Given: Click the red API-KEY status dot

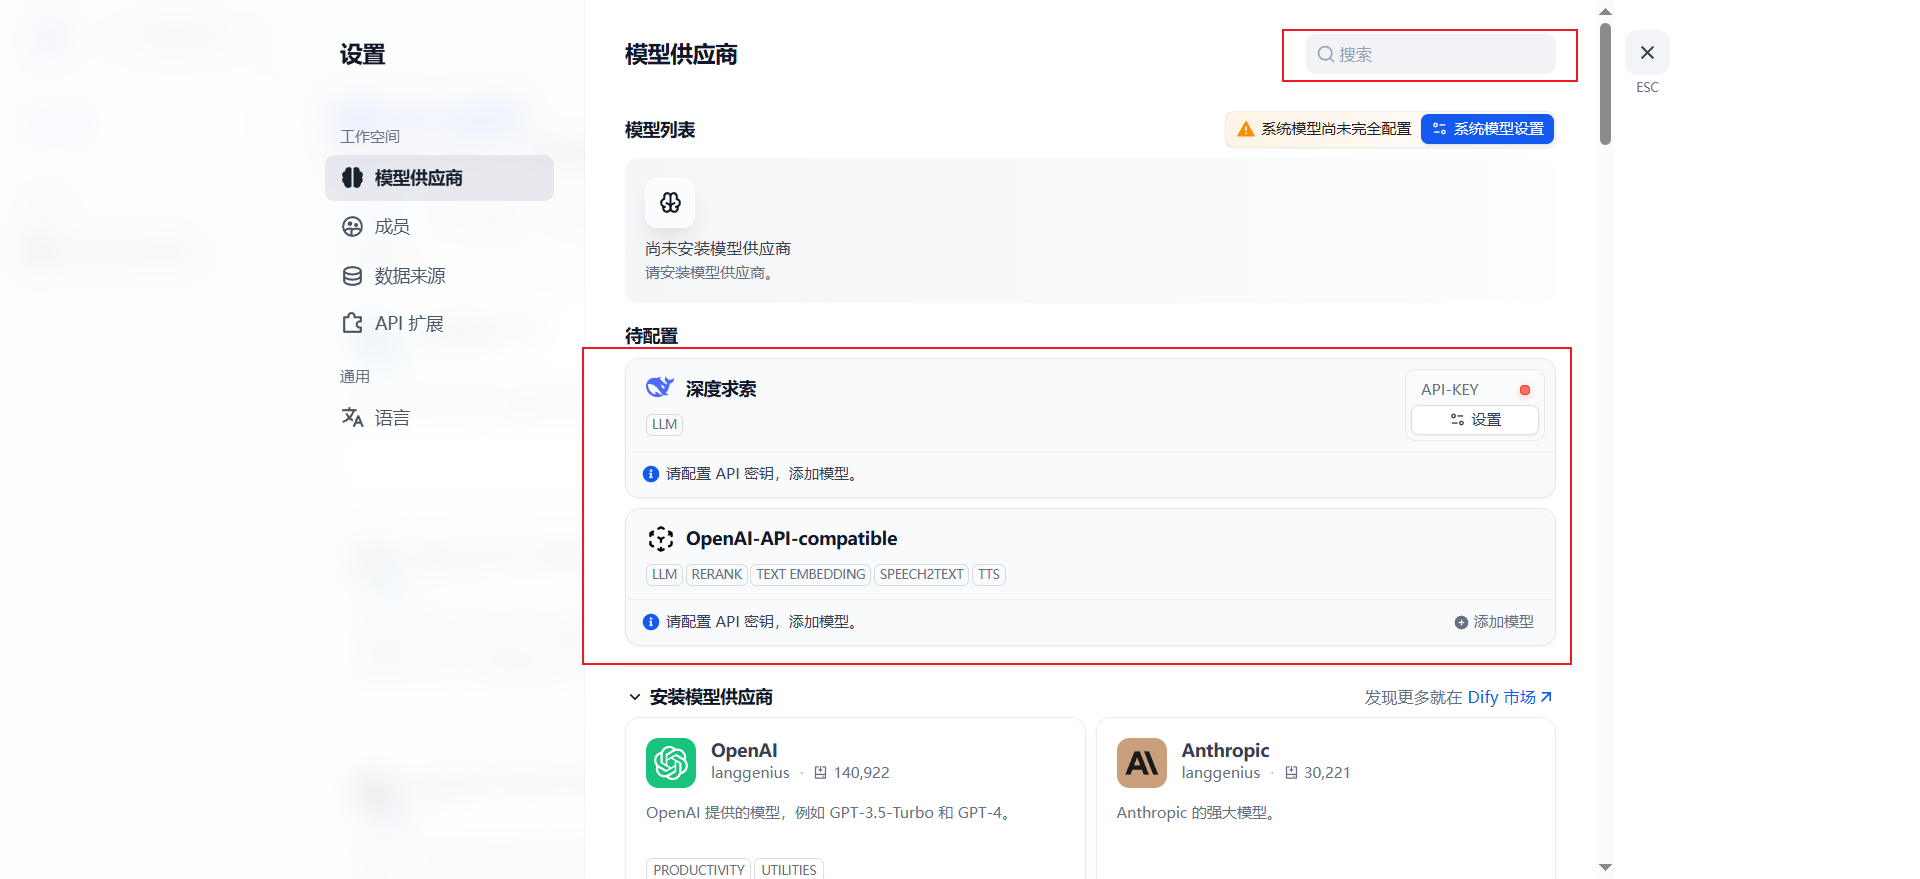Looking at the screenshot, I should point(1525,390).
